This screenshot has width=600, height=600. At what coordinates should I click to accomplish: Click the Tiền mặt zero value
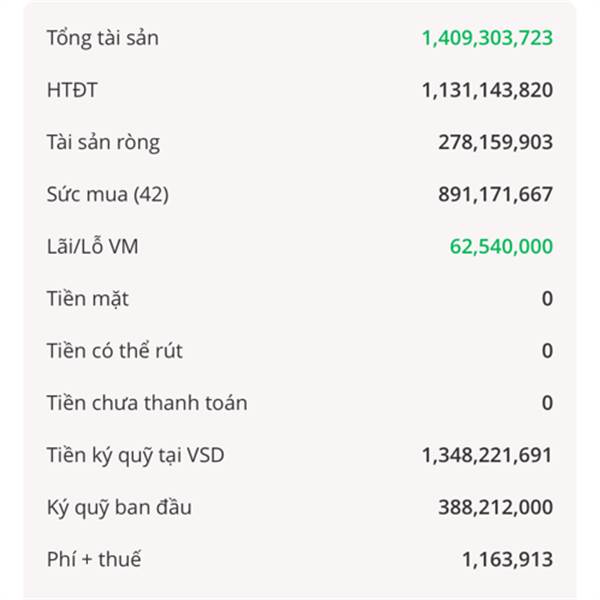tap(547, 299)
